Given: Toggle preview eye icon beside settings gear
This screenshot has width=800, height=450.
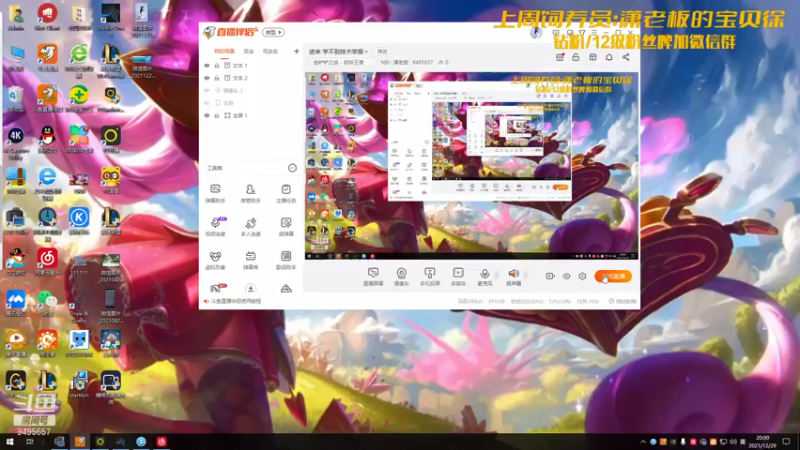Looking at the screenshot, I should pyautogui.click(x=566, y=276).
